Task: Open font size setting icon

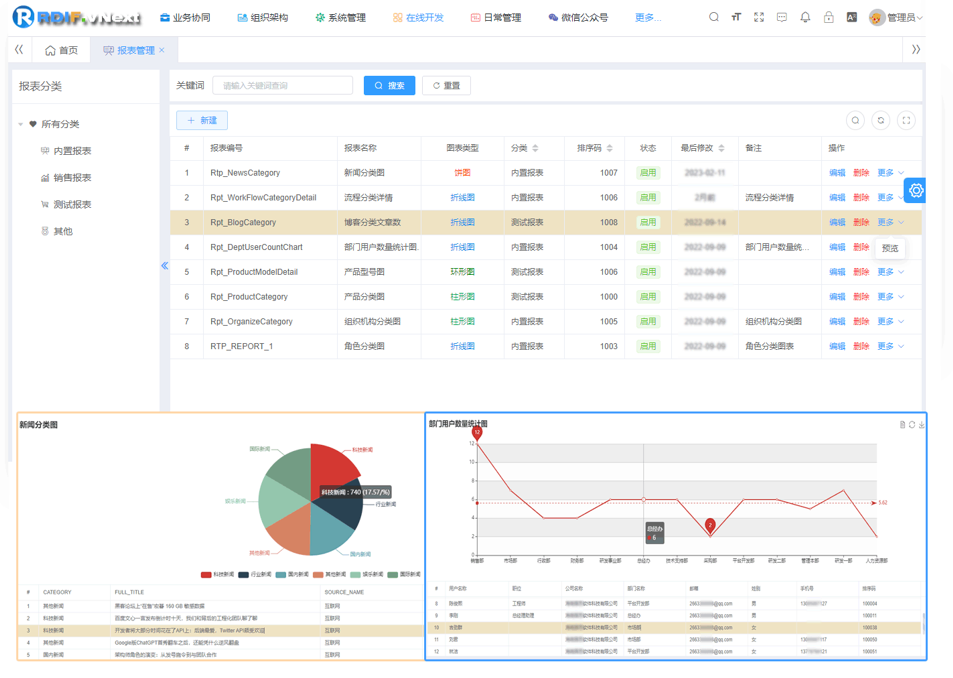Action: [736, 17]
